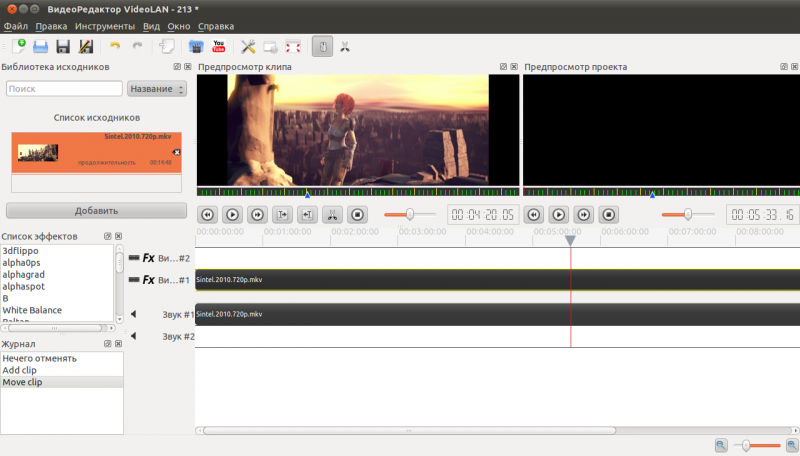Screen dimensions: 800x456
Task: Toggle video track #2 disable bar
Action: coord(134,258)
